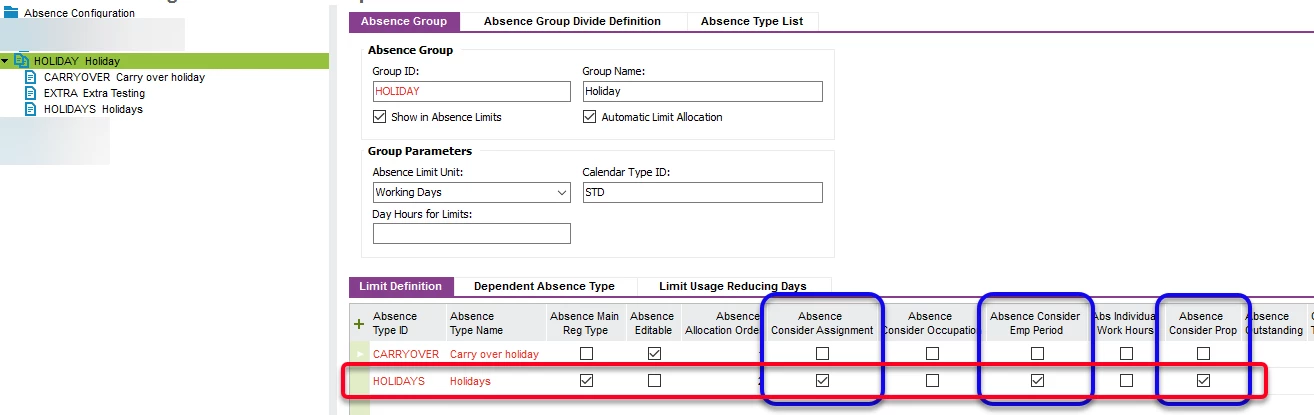Click the Day Hours for Limits field

coord(471,234)
